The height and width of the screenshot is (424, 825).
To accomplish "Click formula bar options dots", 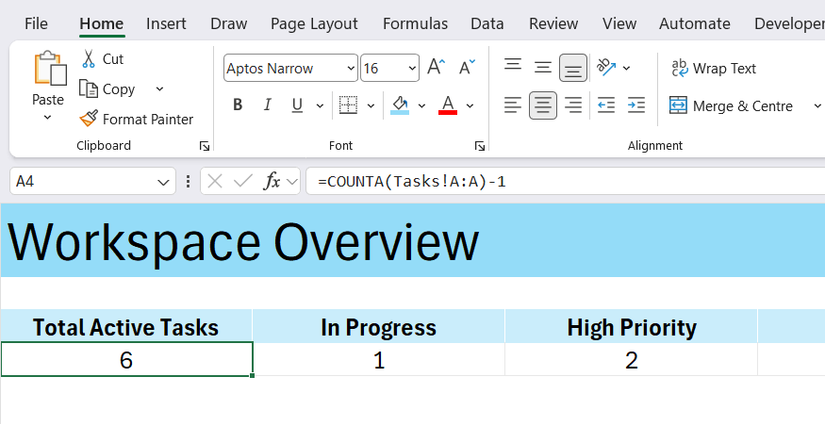I will coord(188,181).
